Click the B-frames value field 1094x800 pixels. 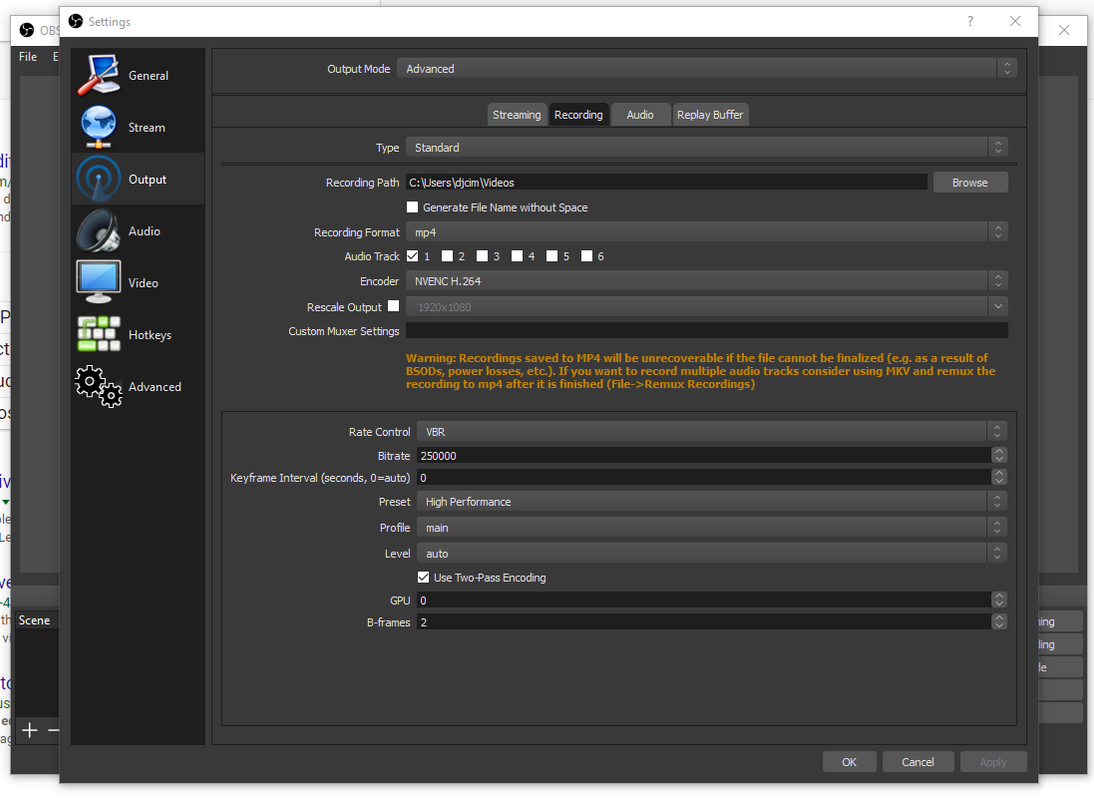pos(703,621)
